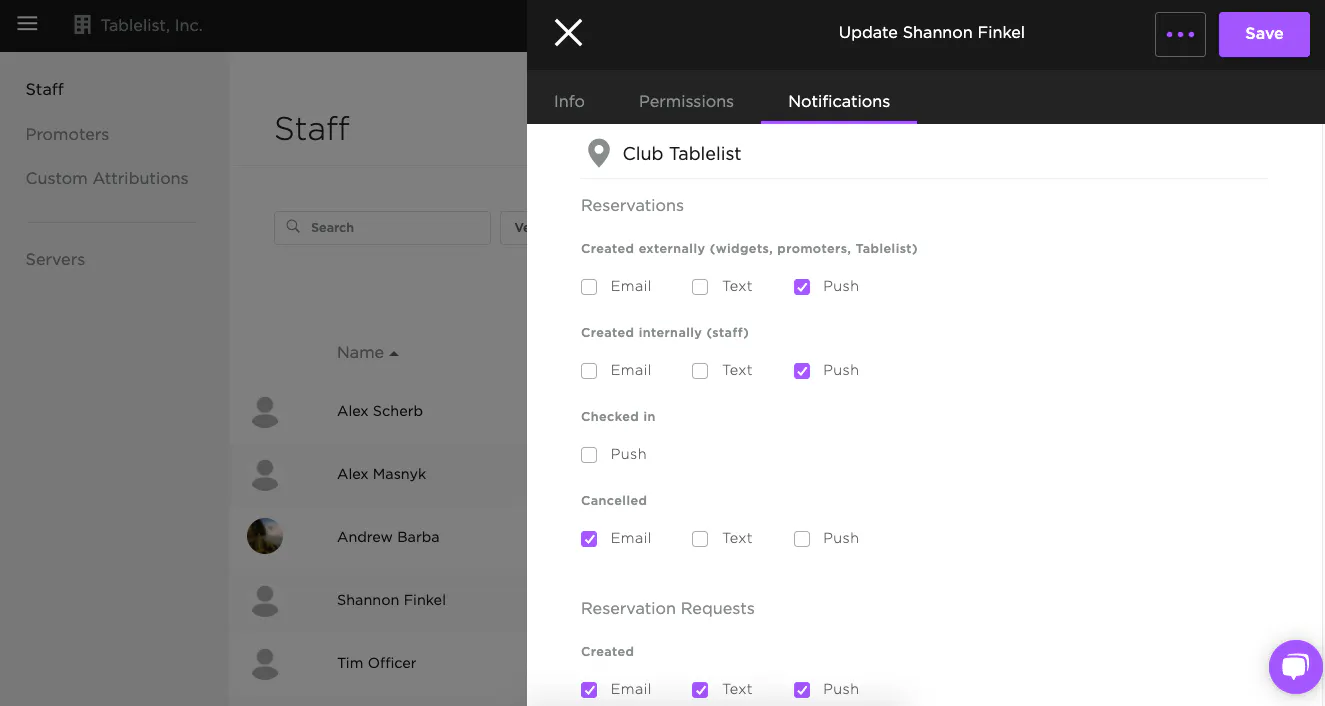Uncheck Email for Cancelled reservations
The image size is (1325, 706).
589,539
